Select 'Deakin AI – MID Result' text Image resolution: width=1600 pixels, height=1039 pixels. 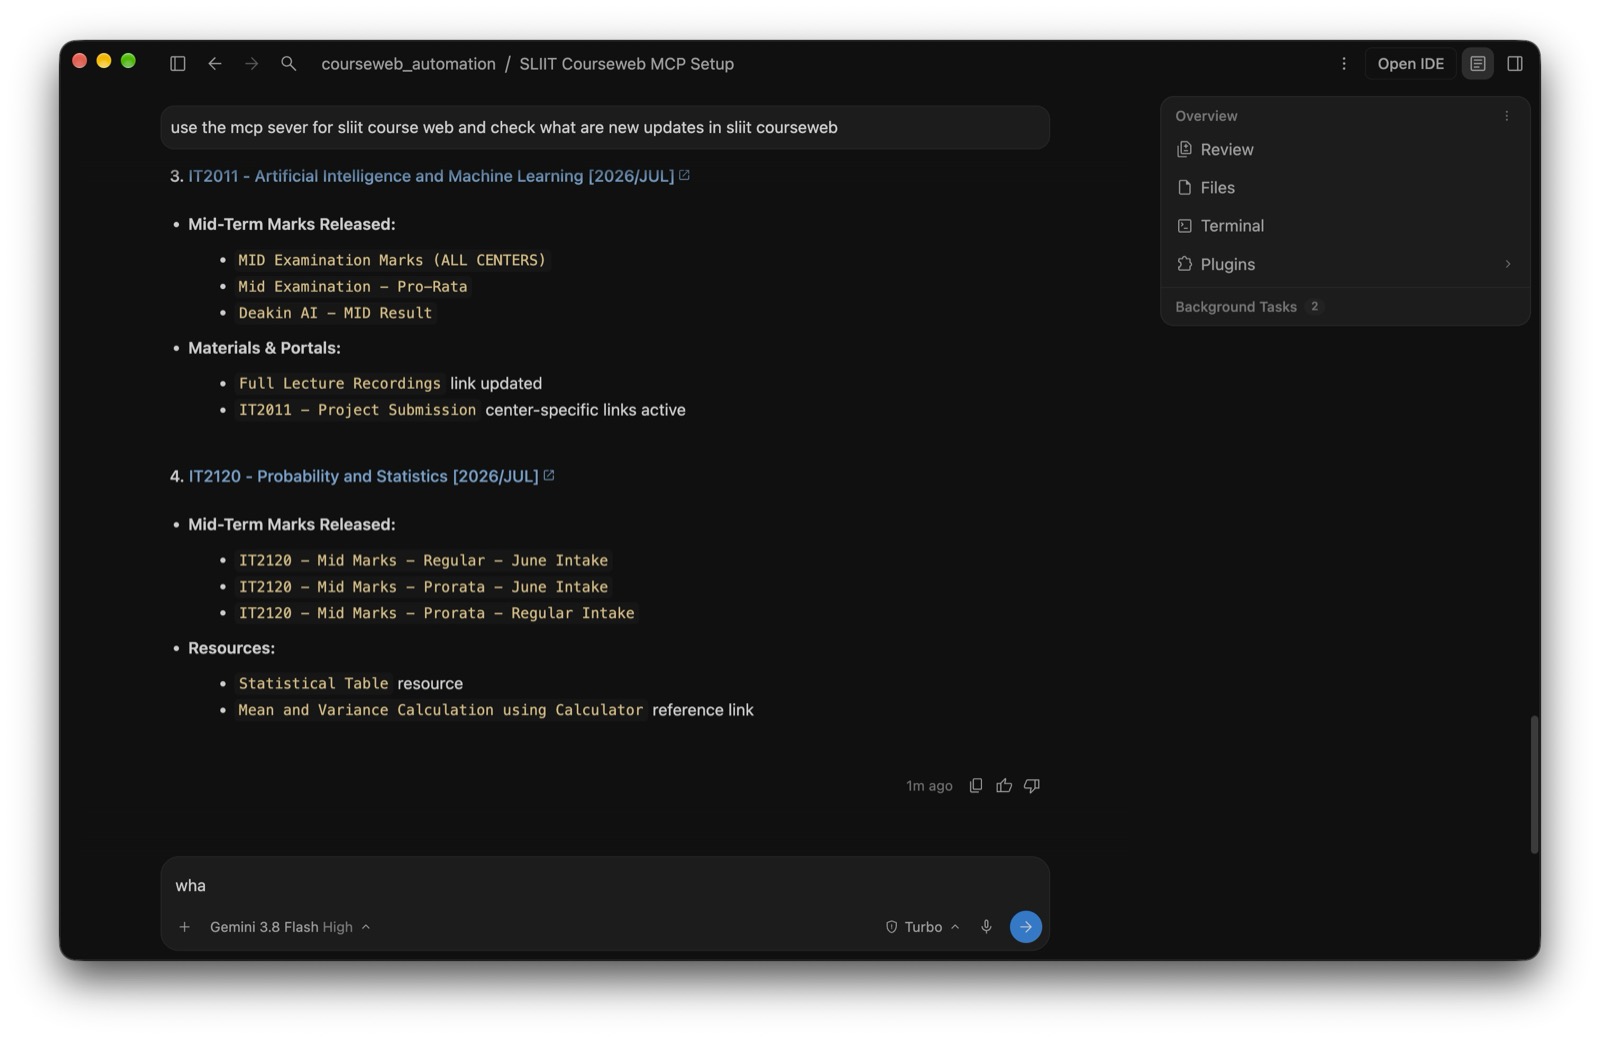(335, 313)
